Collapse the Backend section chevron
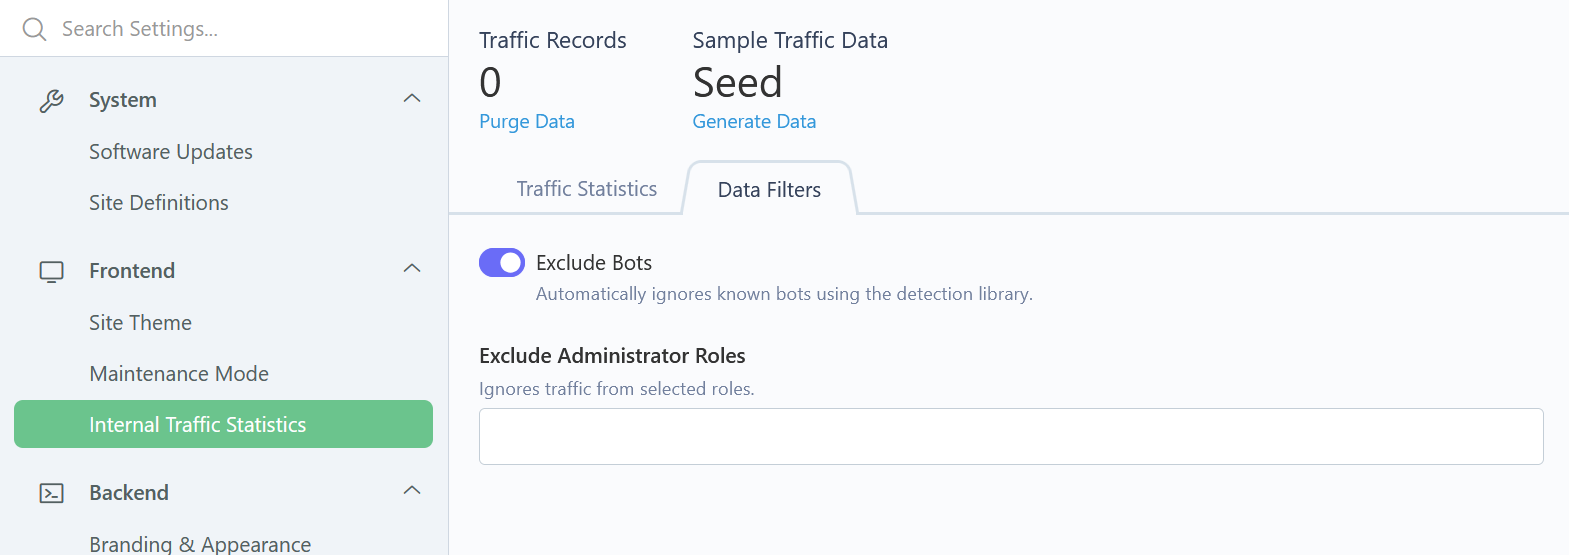 [x=411, y=491]
